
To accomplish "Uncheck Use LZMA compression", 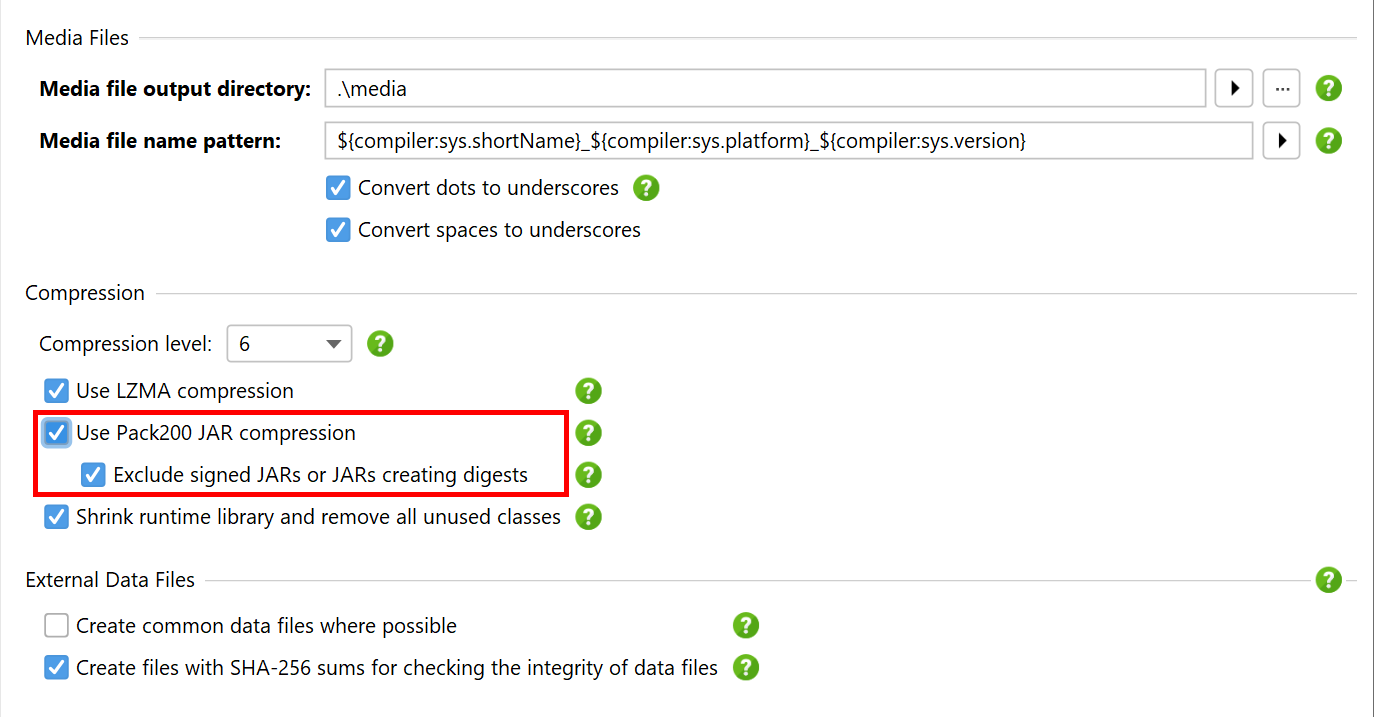I will [56, 391].
